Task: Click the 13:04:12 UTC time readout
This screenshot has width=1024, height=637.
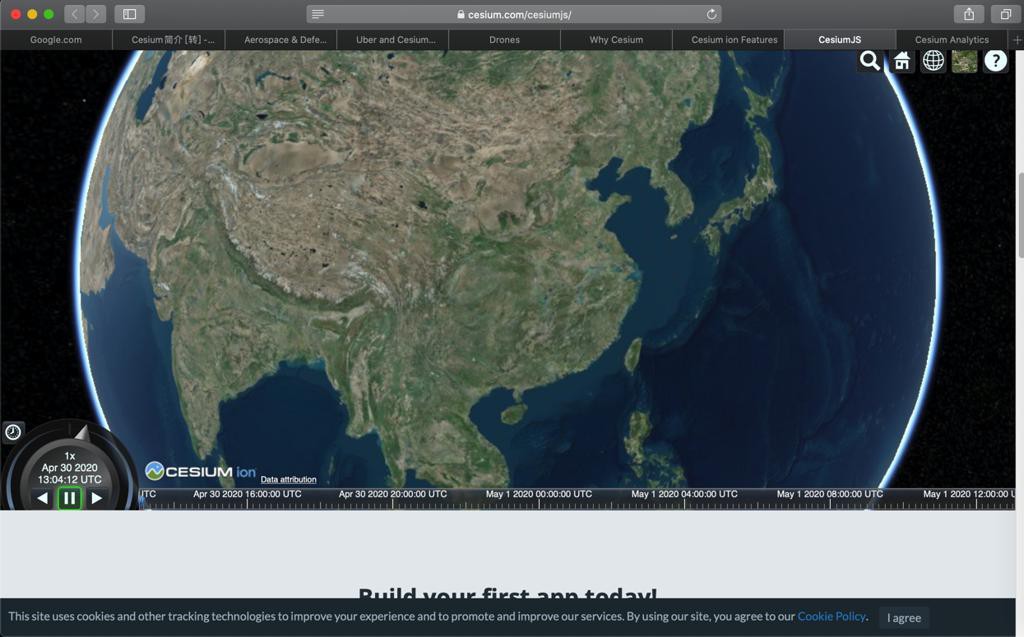Action: coord(69,480)
